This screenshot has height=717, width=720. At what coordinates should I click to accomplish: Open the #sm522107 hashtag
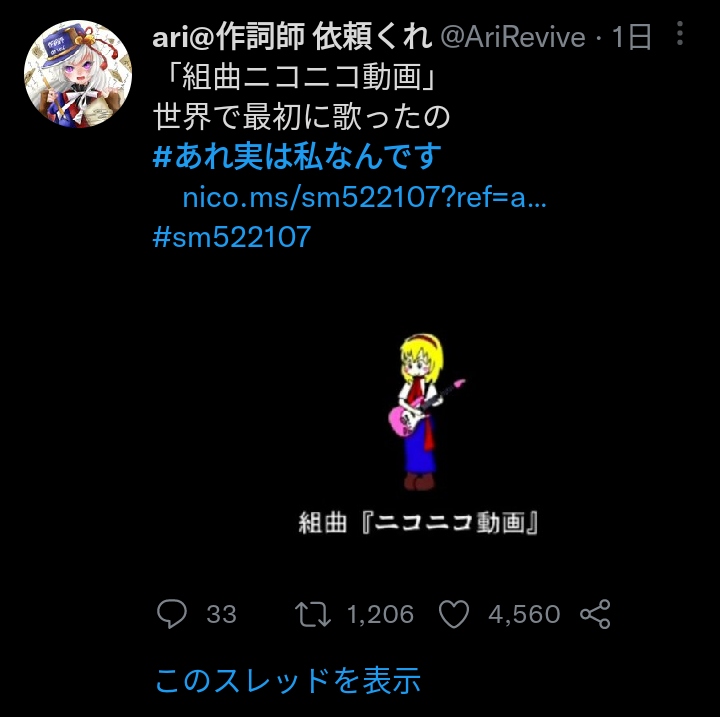pyautogui.click(x=232, y=237)
